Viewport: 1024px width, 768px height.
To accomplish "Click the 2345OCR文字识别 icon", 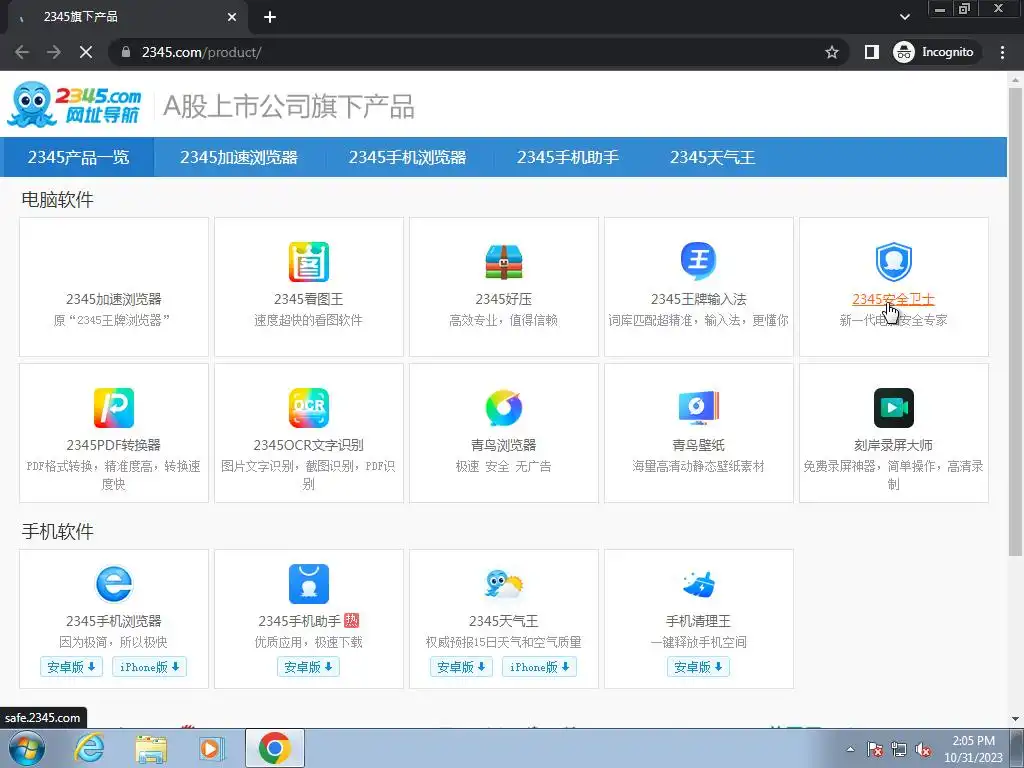I will (x=309, y=408).
